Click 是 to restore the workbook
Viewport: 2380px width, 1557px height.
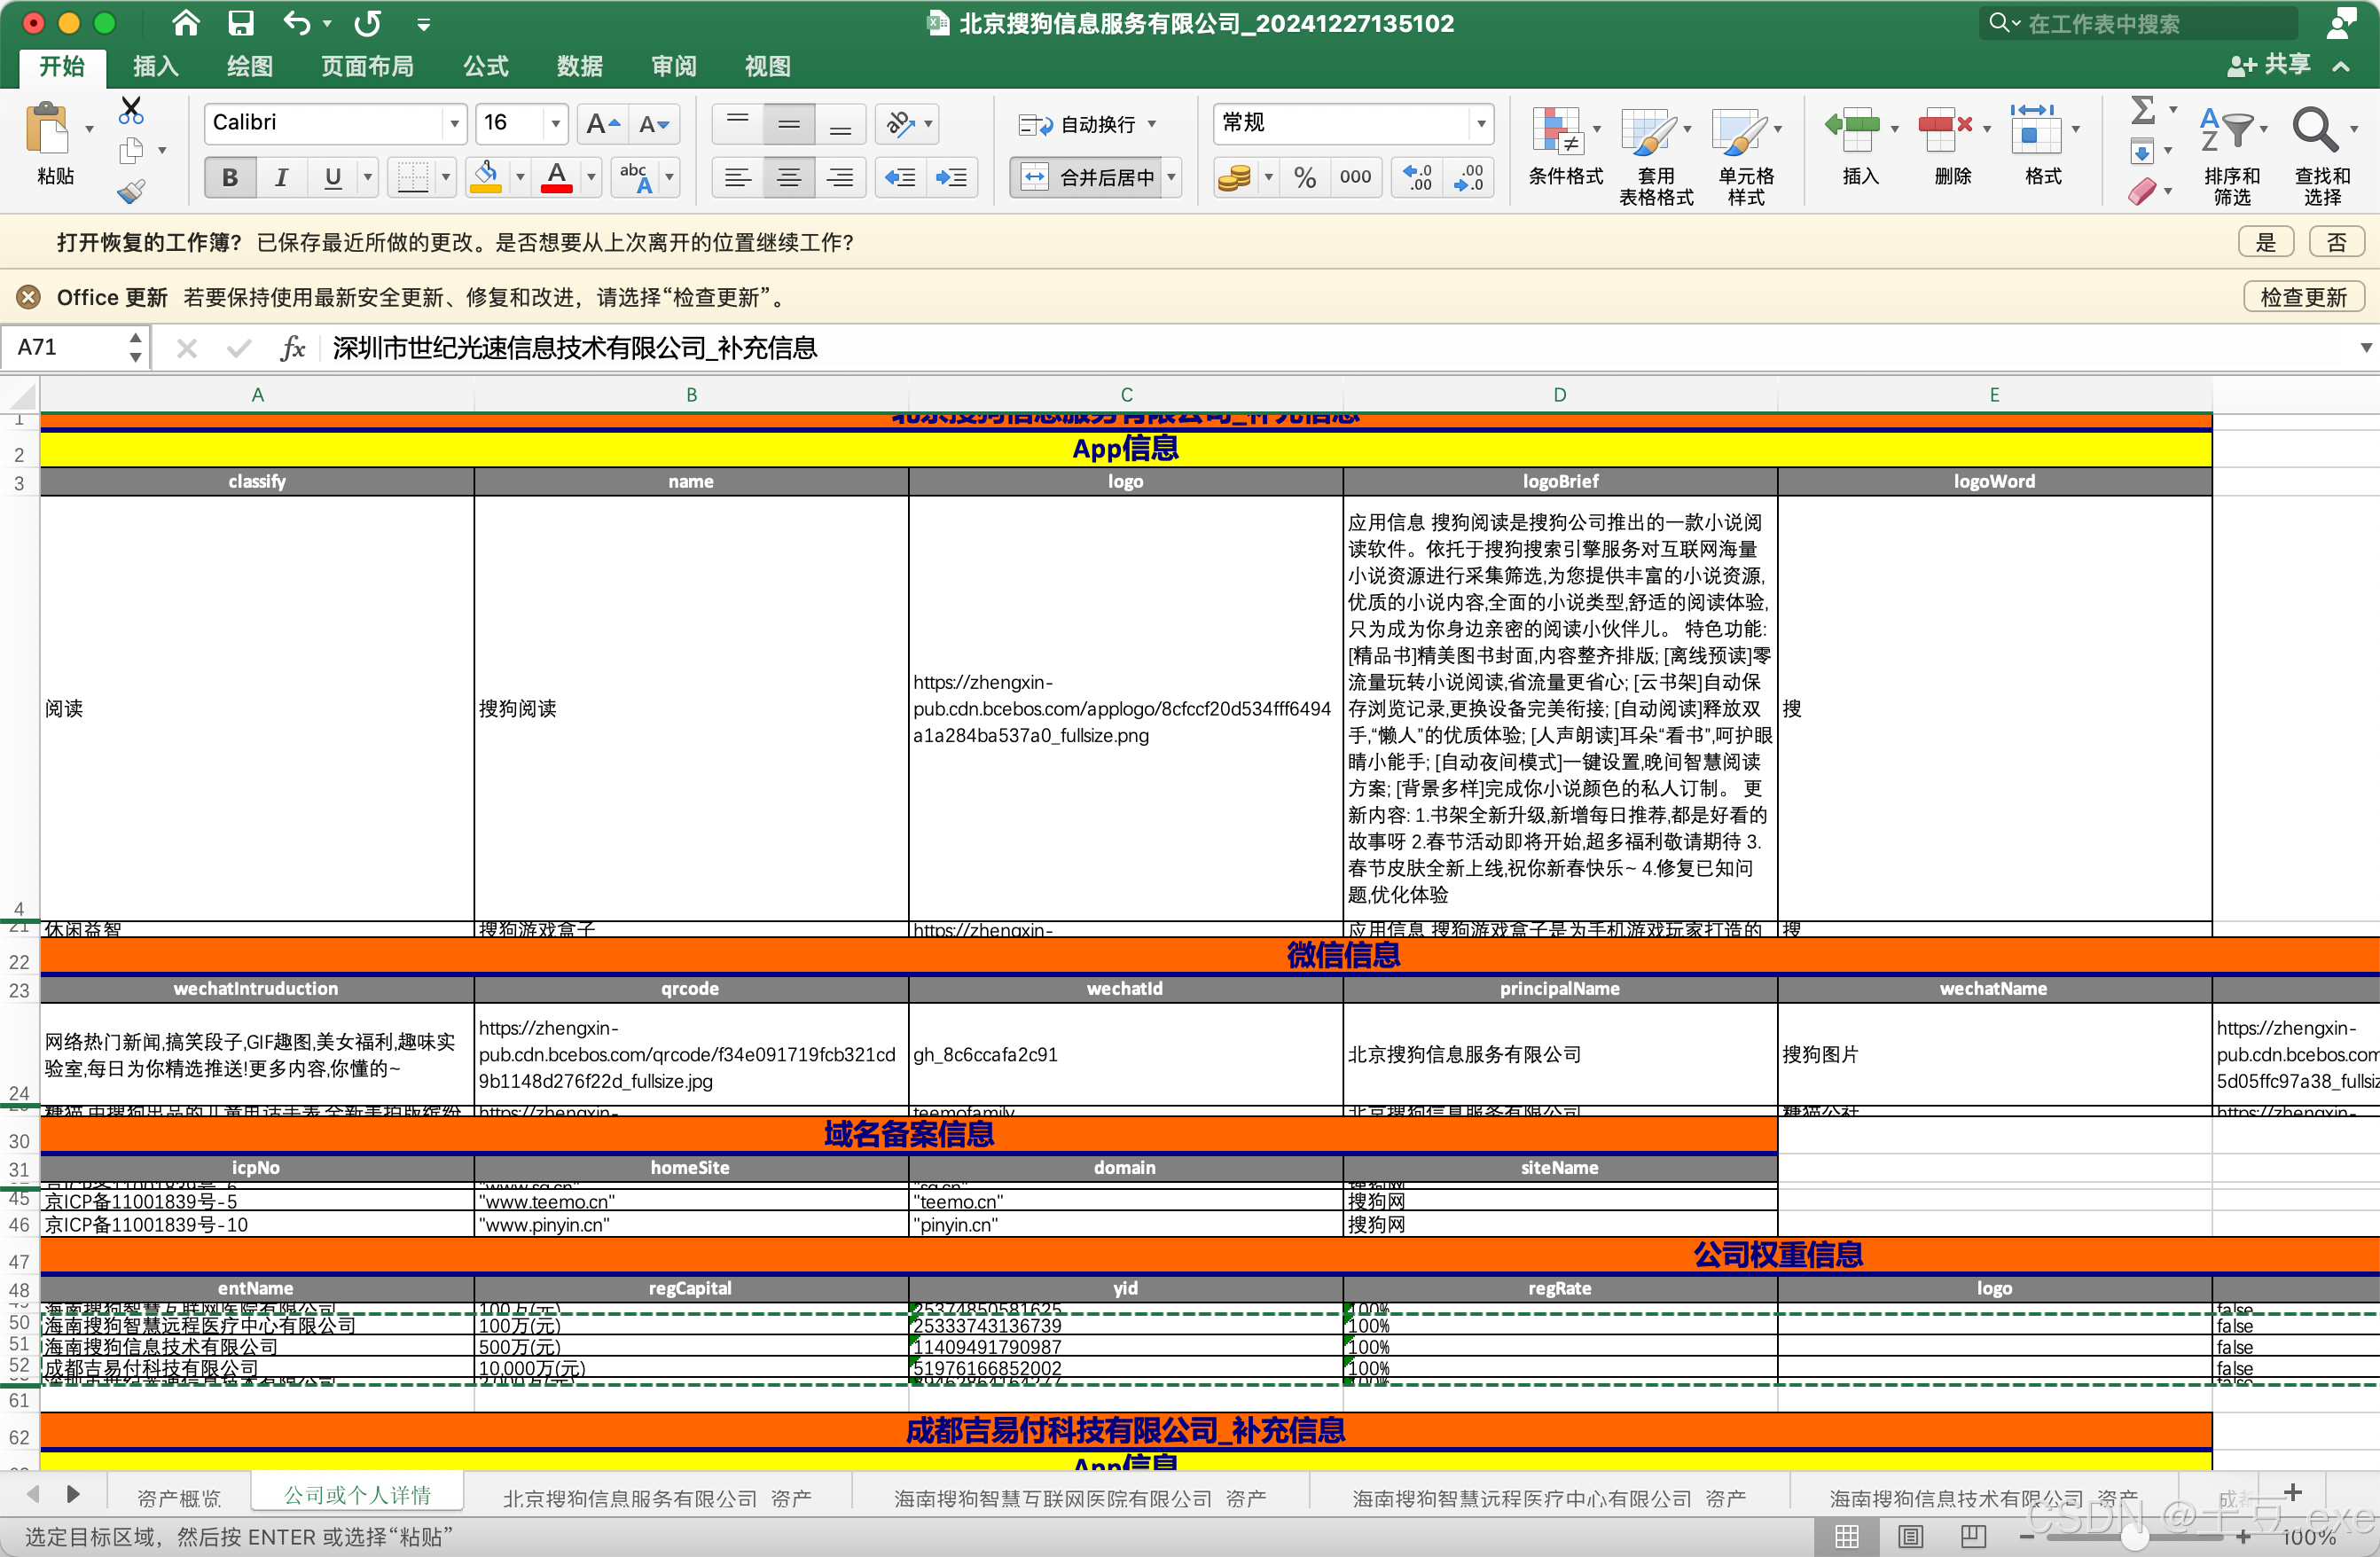[x=2266, y=242]
